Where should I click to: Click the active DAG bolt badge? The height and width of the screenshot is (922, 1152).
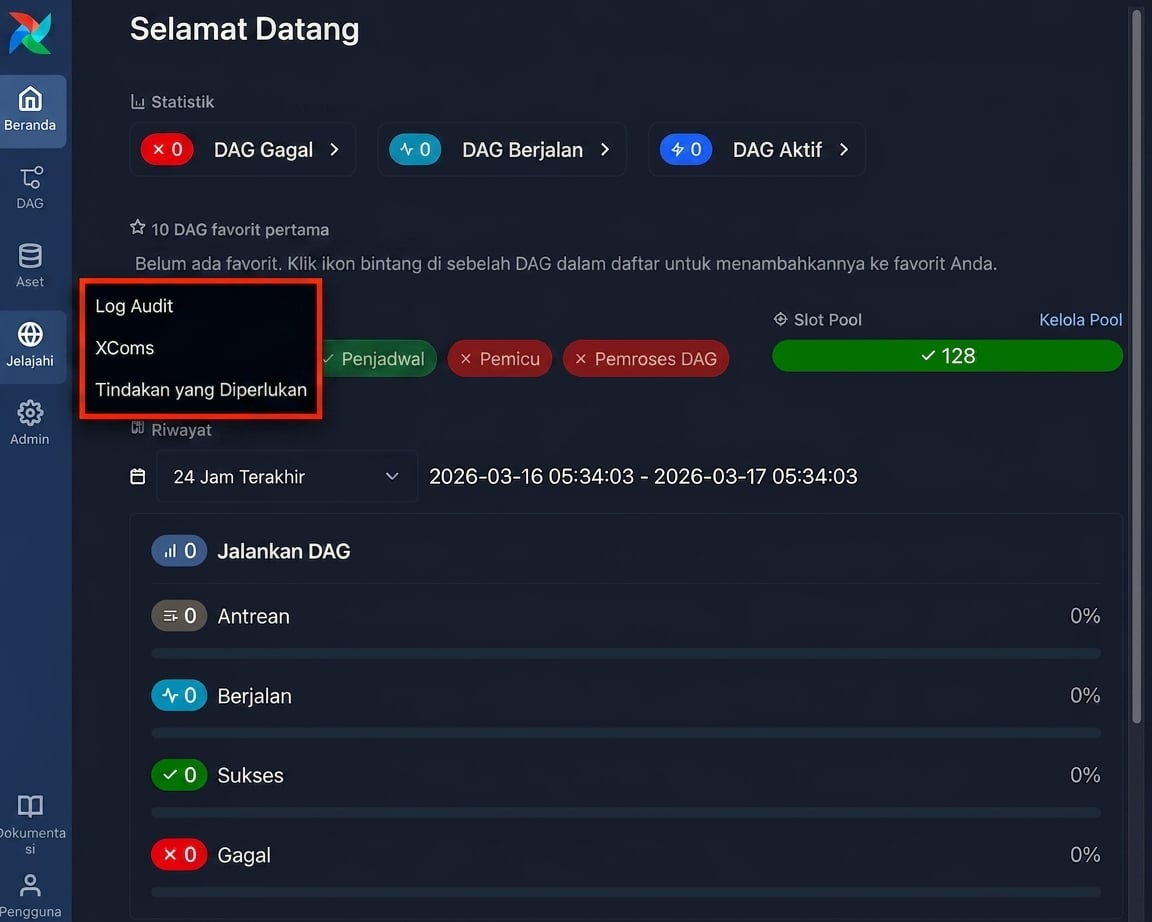[x=685, y=150]
